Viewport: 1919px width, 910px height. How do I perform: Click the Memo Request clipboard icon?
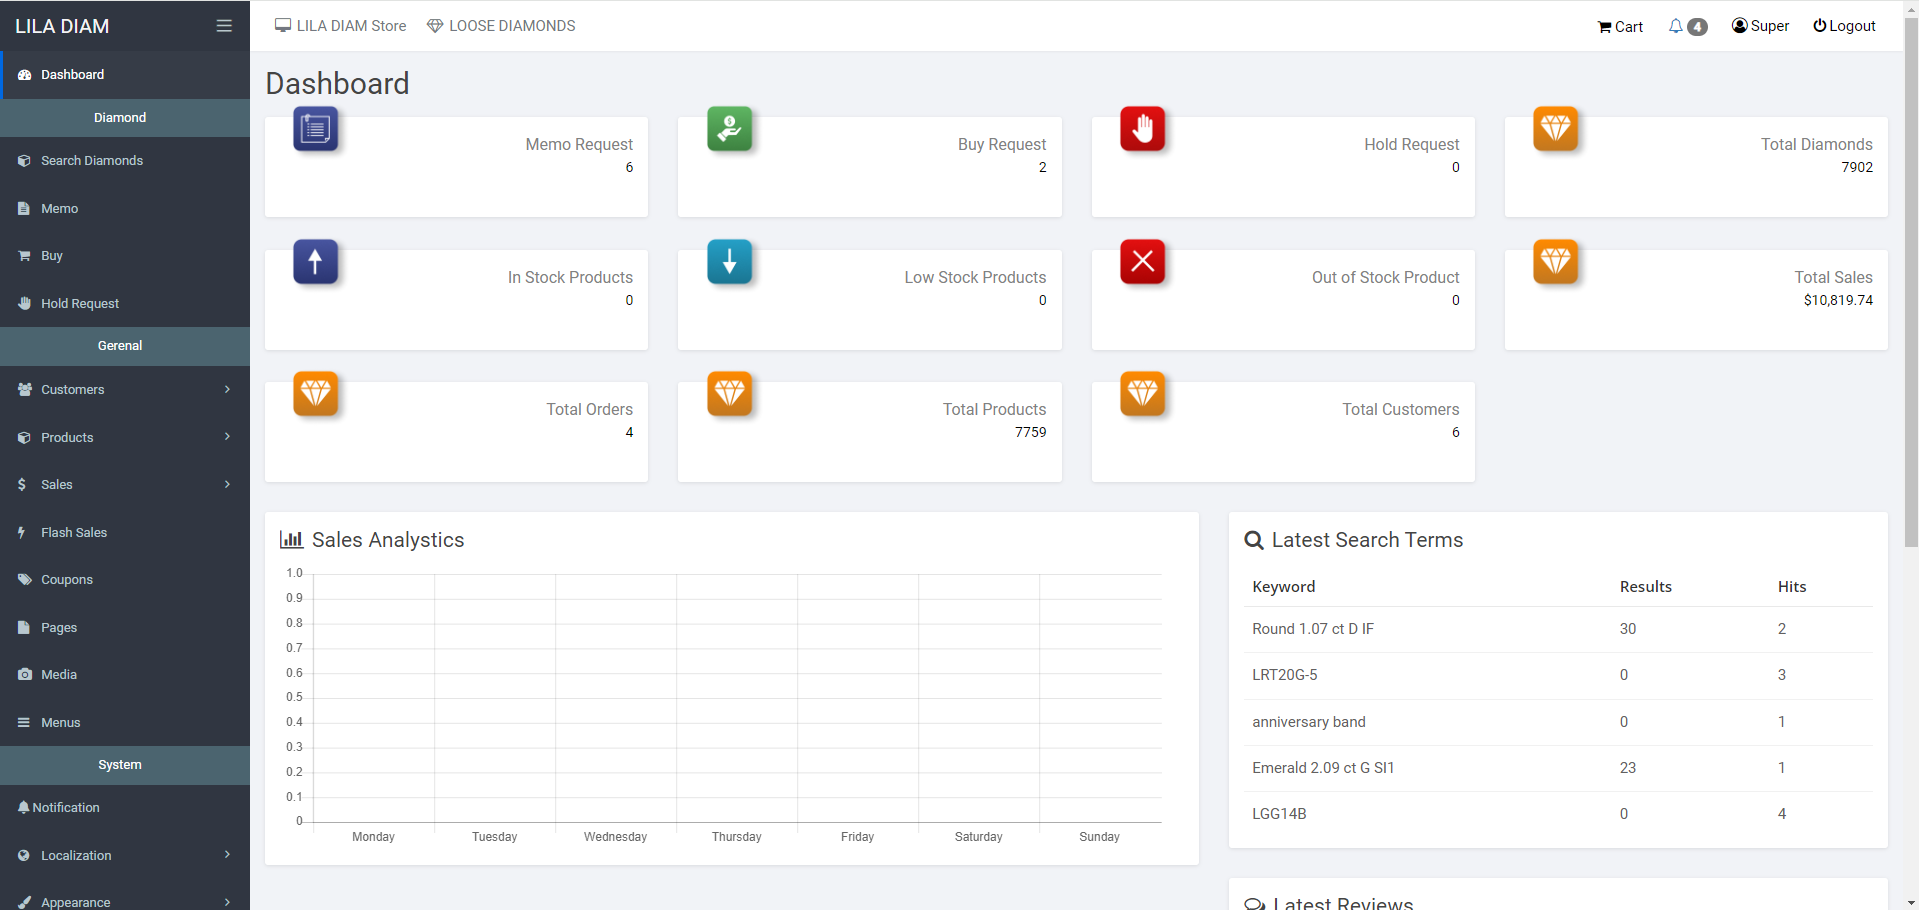click(x=315, y=129)
